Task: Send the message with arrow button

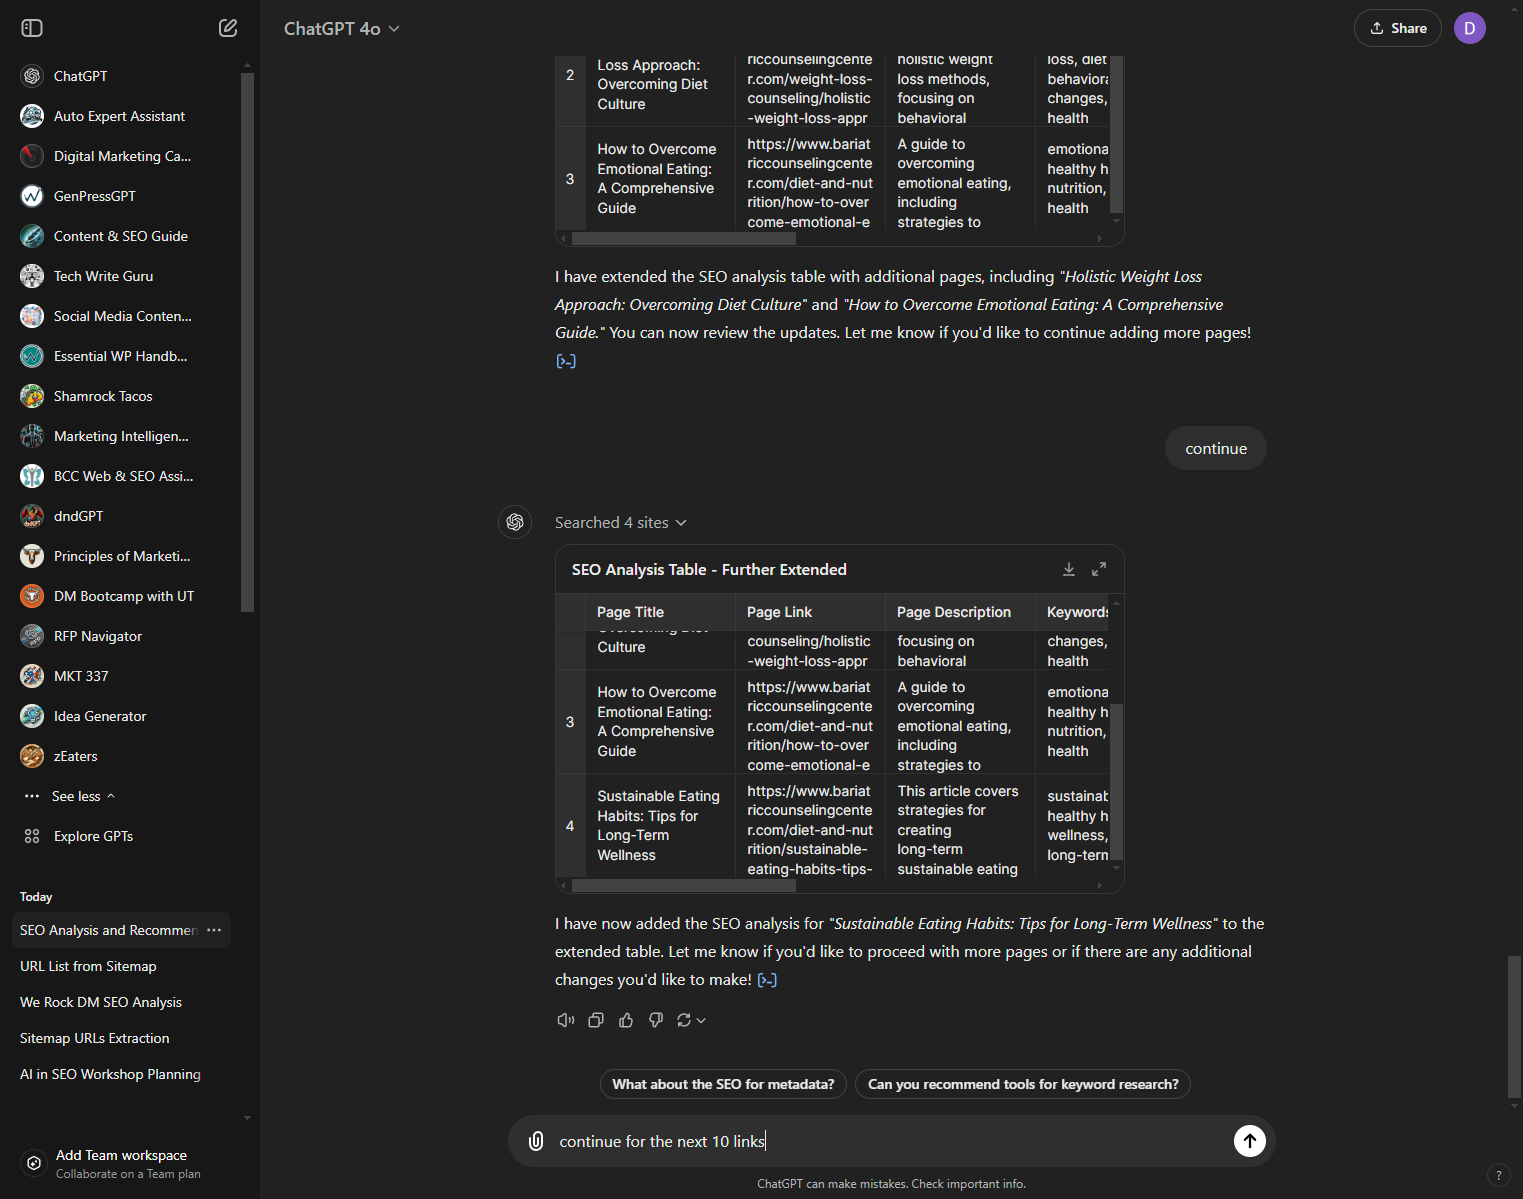Action: [1249, 1141]
